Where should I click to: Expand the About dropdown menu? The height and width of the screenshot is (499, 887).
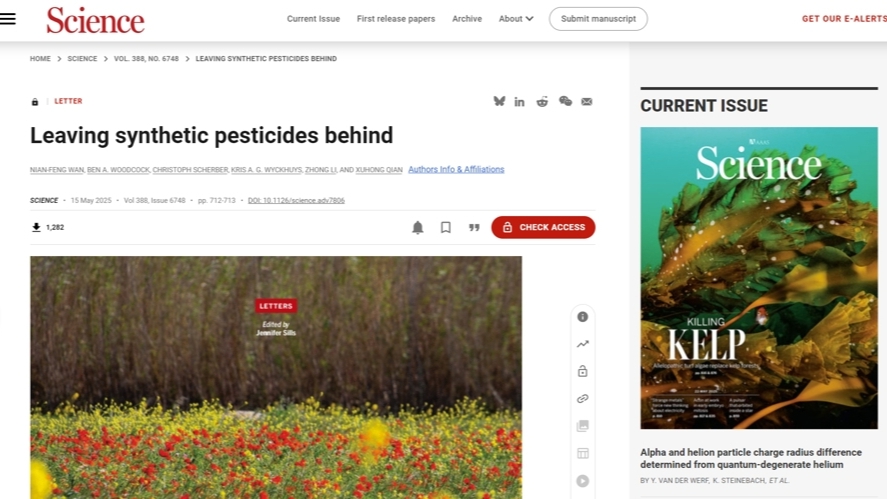[516, 19]
